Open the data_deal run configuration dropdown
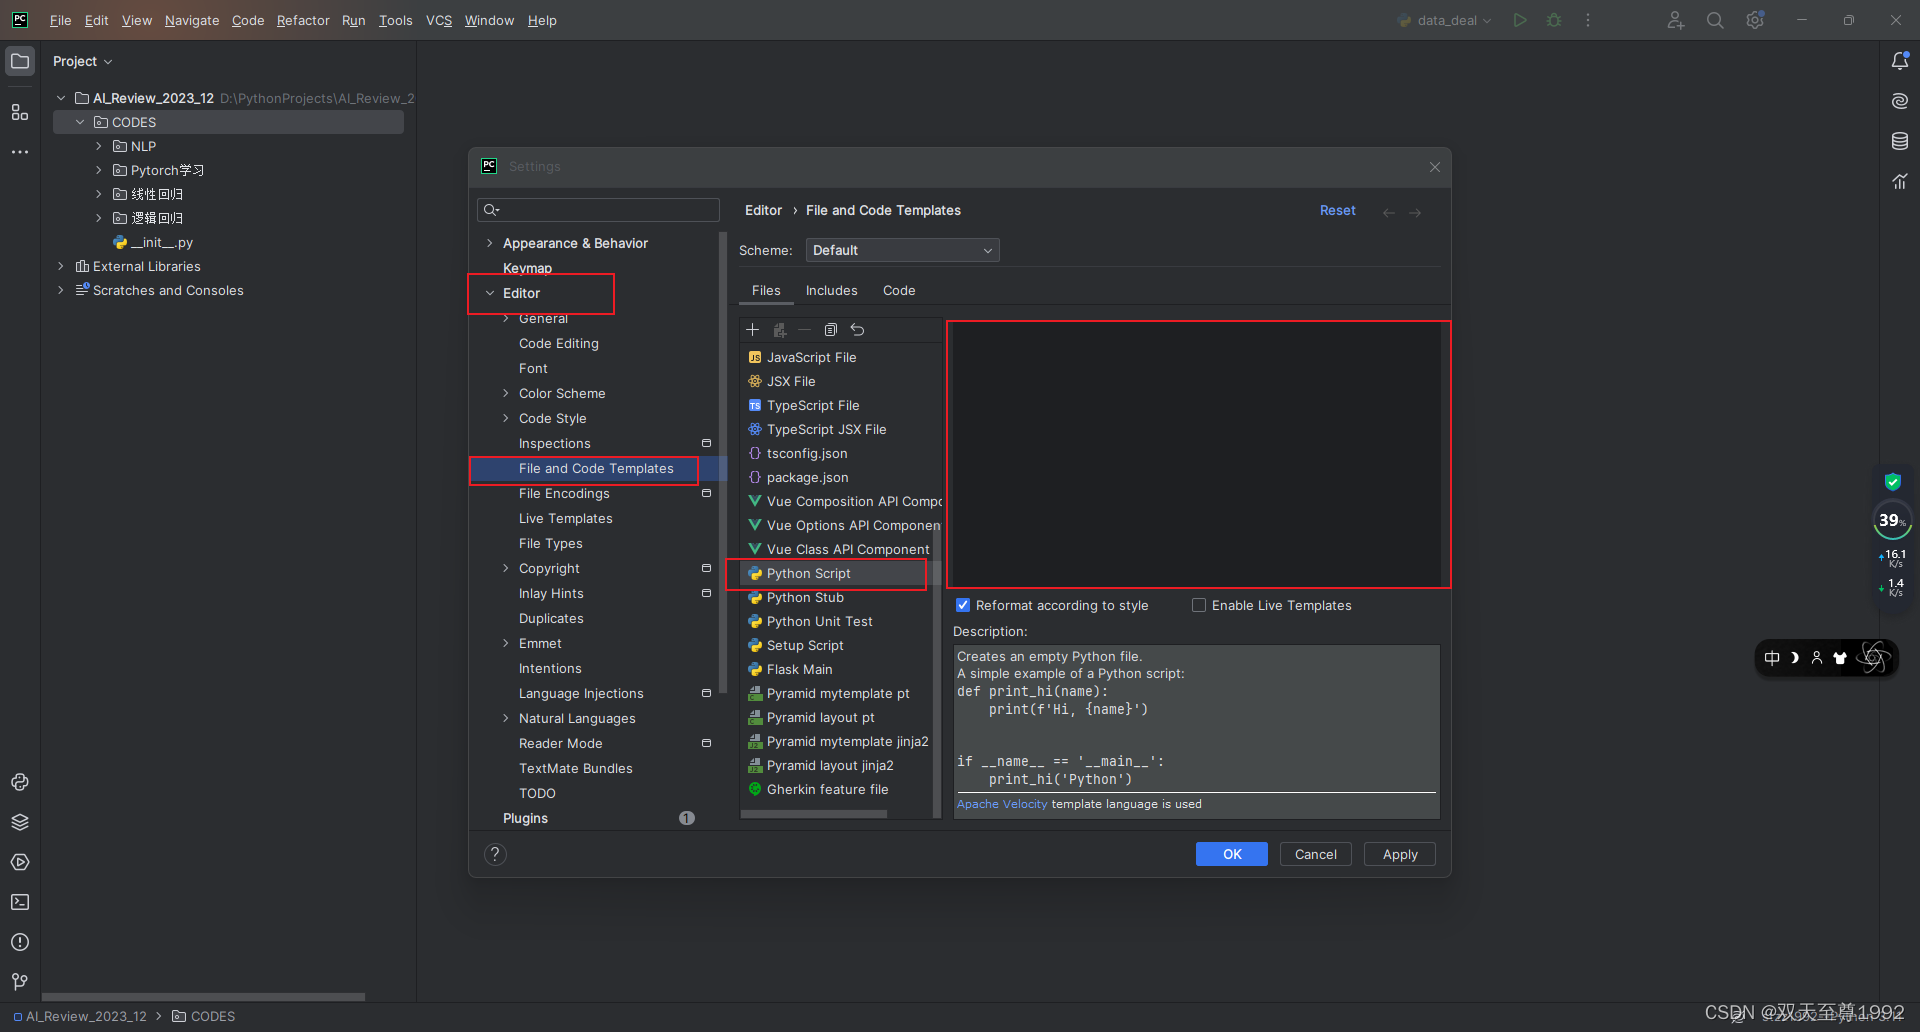The height and width of the screenshot is (1032, 1920). pyautogui.click(x=1445, y=20)
